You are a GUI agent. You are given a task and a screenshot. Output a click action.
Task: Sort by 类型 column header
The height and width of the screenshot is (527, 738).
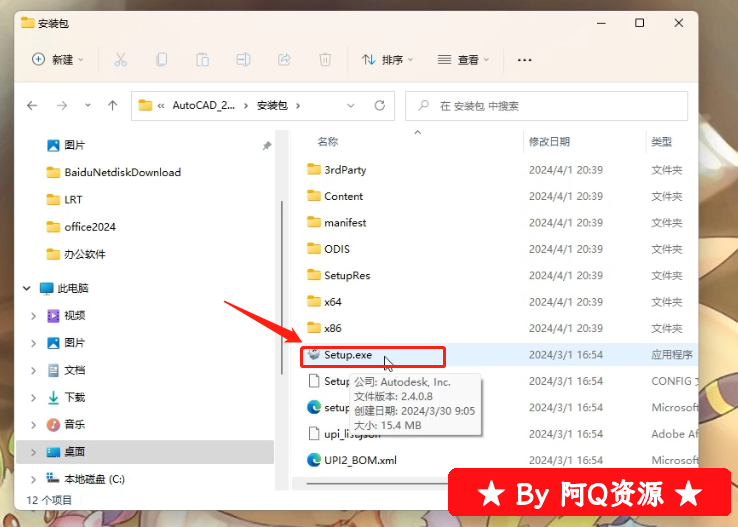tap(661, 142)
